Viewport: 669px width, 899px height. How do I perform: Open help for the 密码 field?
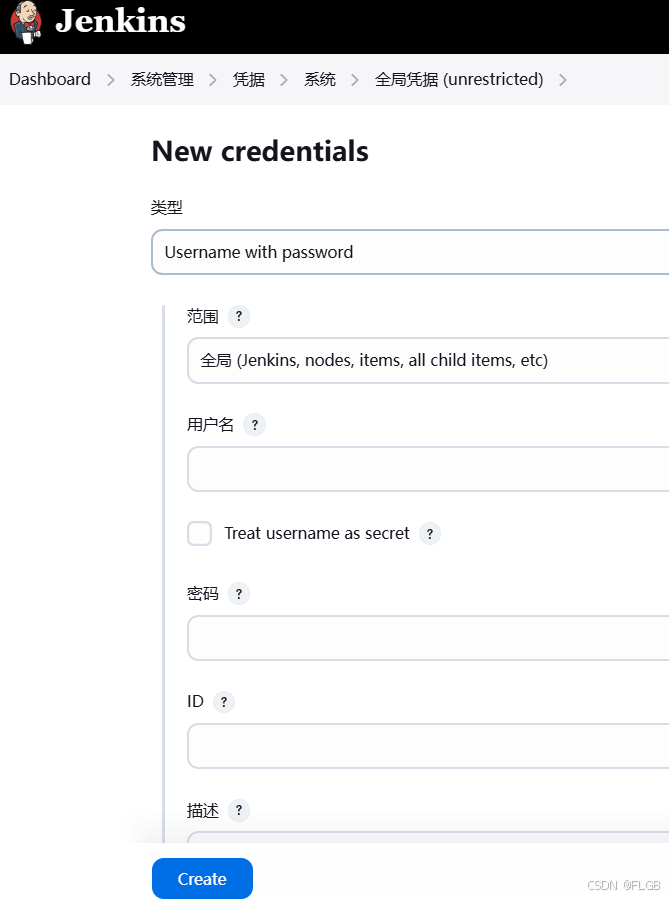point(238,593)
